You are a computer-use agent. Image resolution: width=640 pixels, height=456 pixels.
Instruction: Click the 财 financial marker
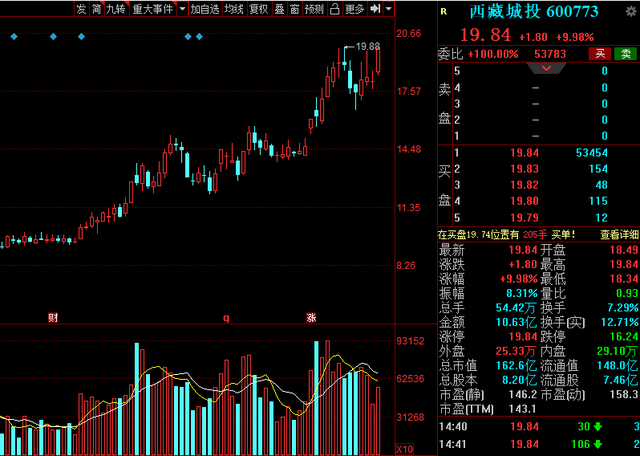coord(53,318)
